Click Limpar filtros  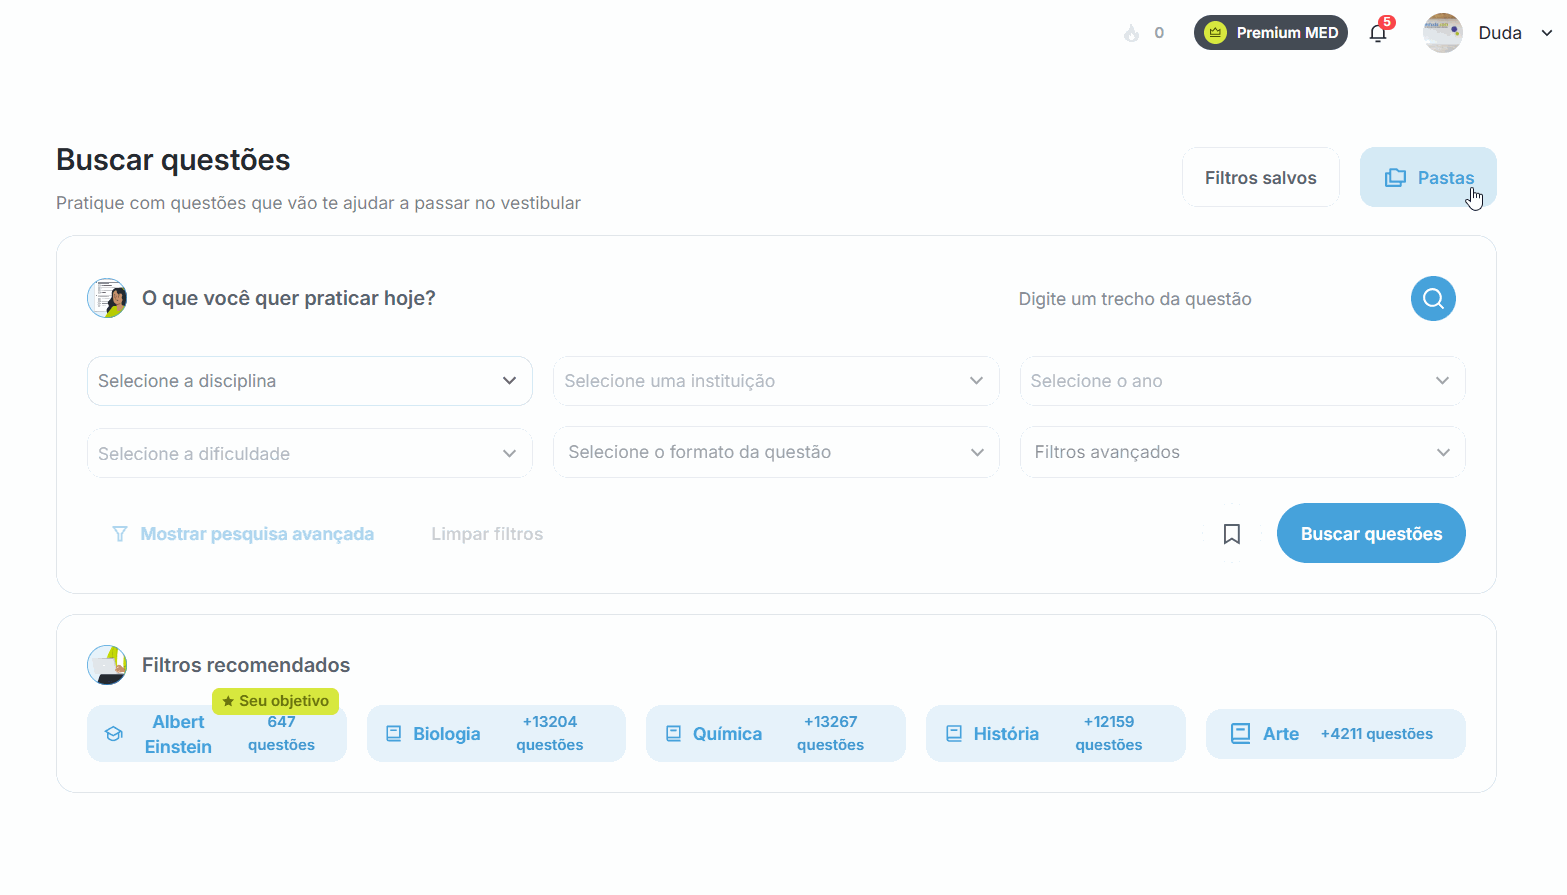[x=487, y=534]
